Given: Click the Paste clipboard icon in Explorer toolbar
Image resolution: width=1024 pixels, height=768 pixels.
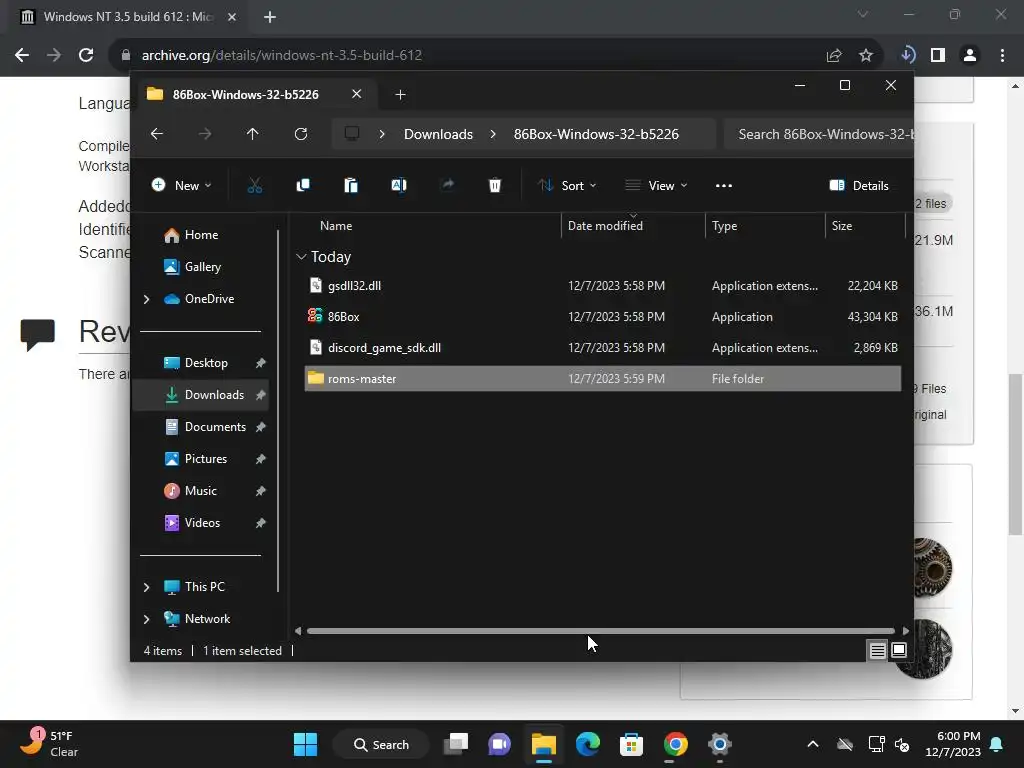Looking at the screenshot, I should click(351, 186).
